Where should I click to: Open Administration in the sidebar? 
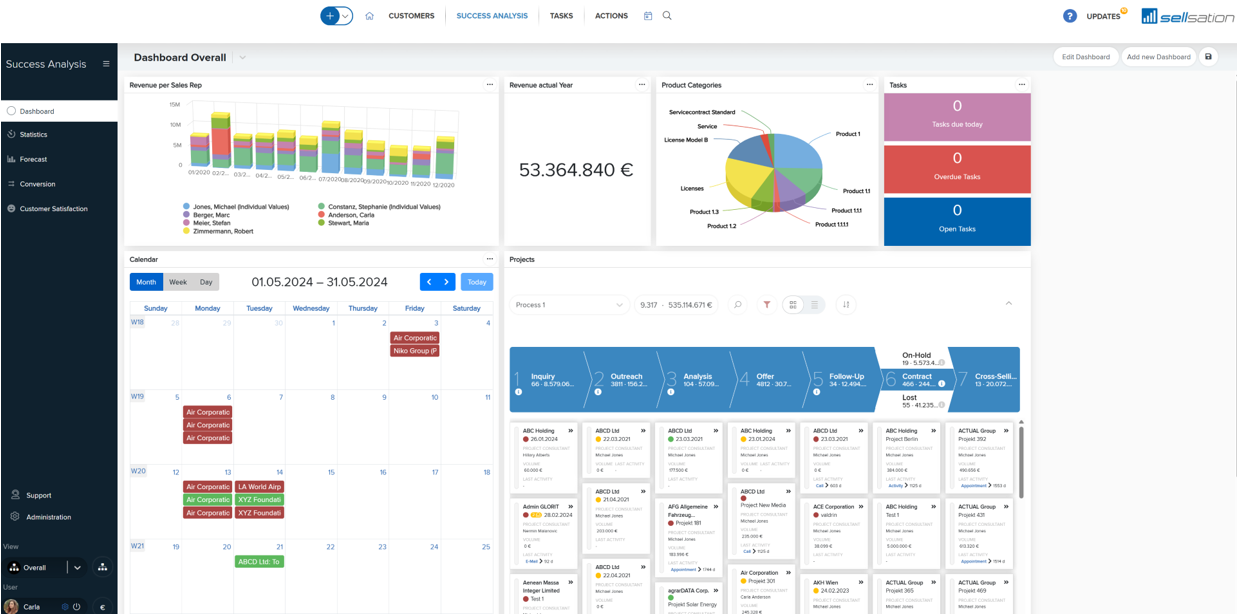(x=48, y=517)
